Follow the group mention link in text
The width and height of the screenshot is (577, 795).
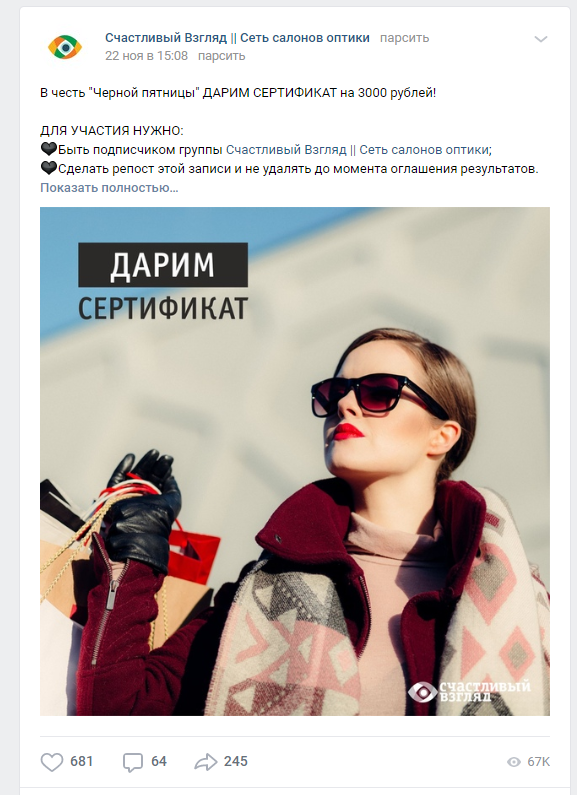coord(357,150)
